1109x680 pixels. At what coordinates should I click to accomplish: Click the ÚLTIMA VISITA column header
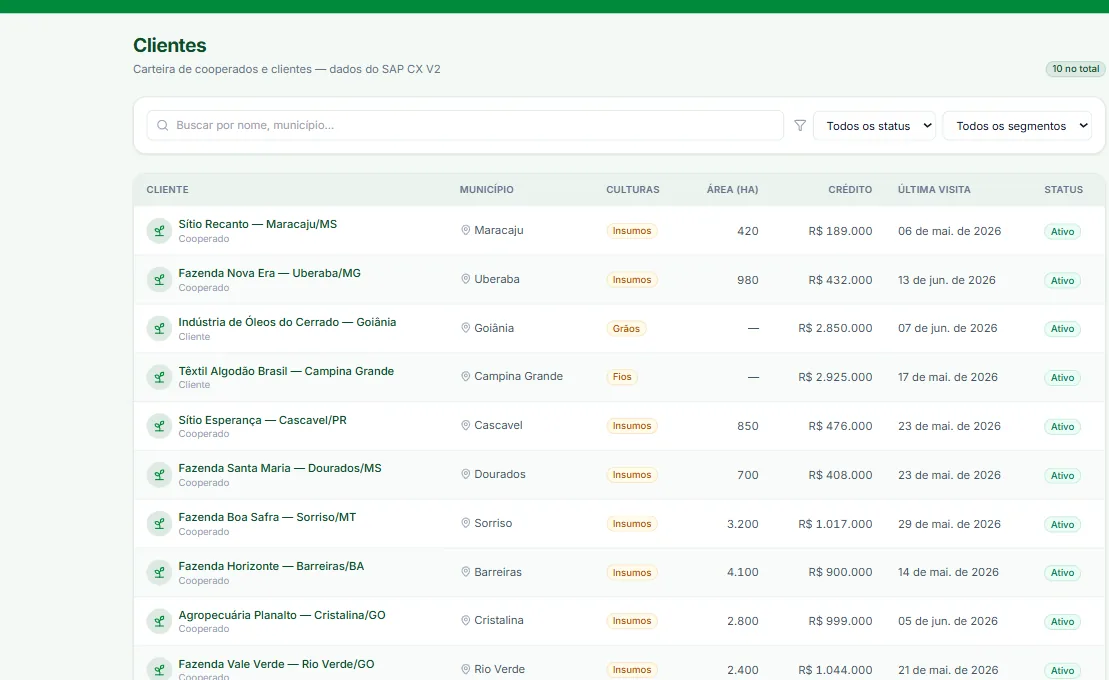pos(934,190)
